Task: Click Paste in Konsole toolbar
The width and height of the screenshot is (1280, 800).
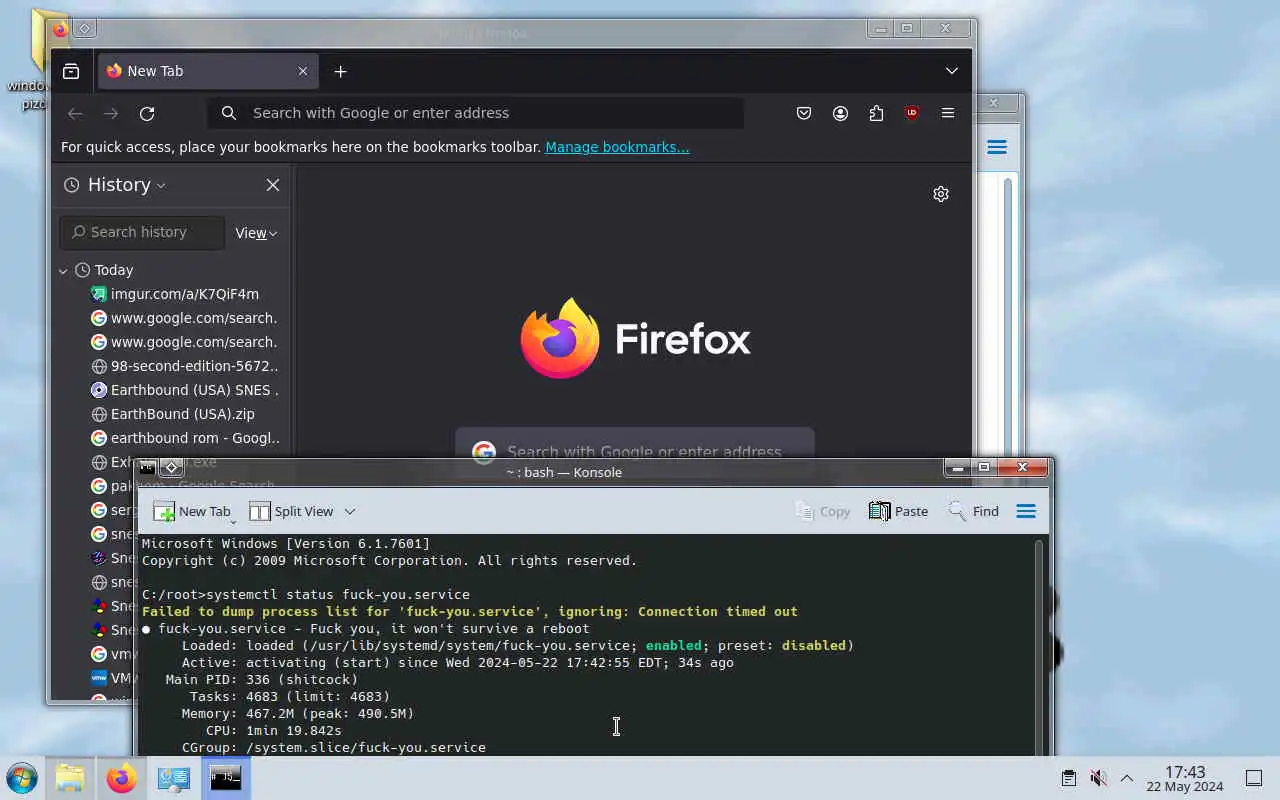Action: coord(898,511)
